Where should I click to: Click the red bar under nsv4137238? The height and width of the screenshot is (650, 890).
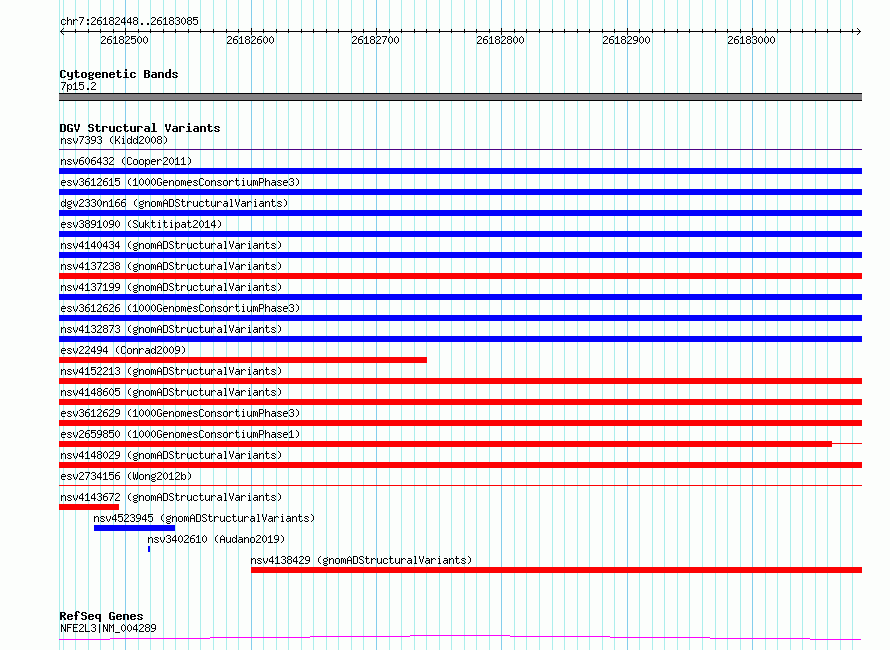coord(460,276)
